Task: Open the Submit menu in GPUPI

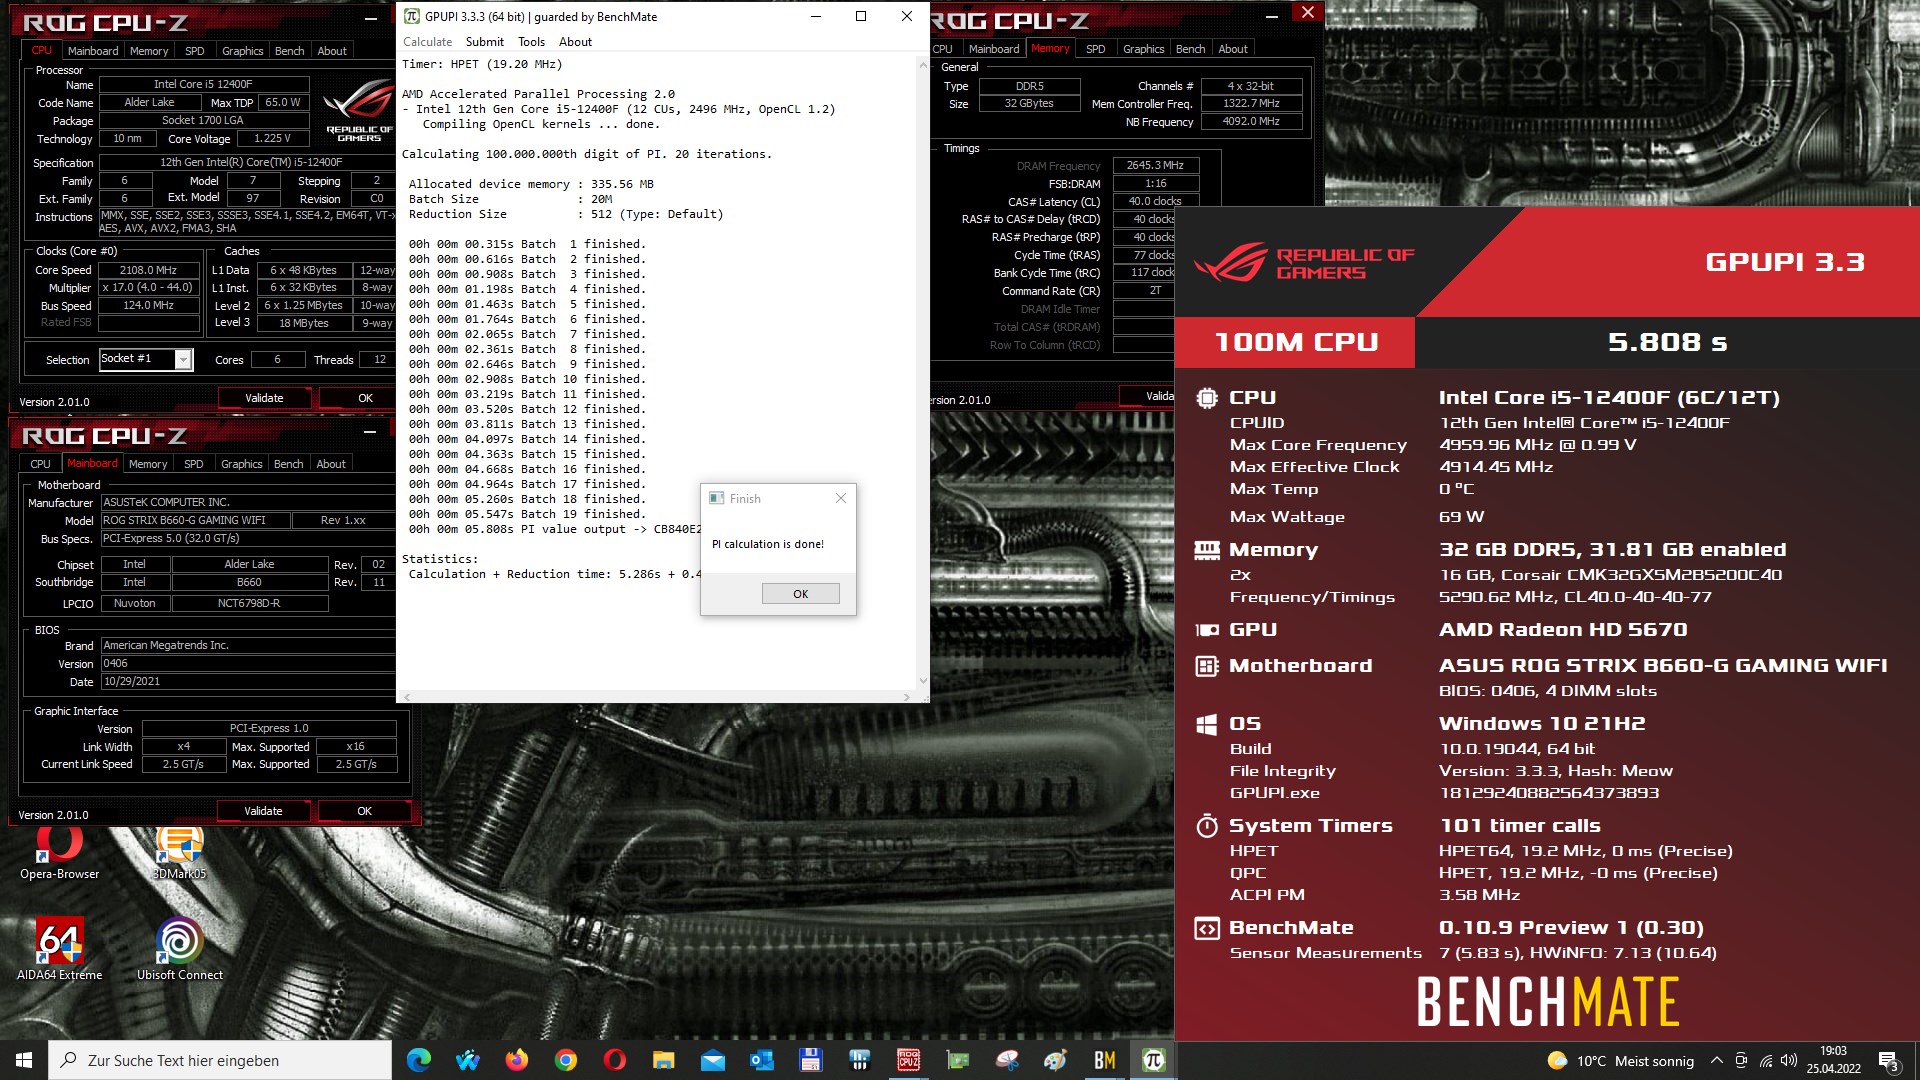Action: (484, 42)
